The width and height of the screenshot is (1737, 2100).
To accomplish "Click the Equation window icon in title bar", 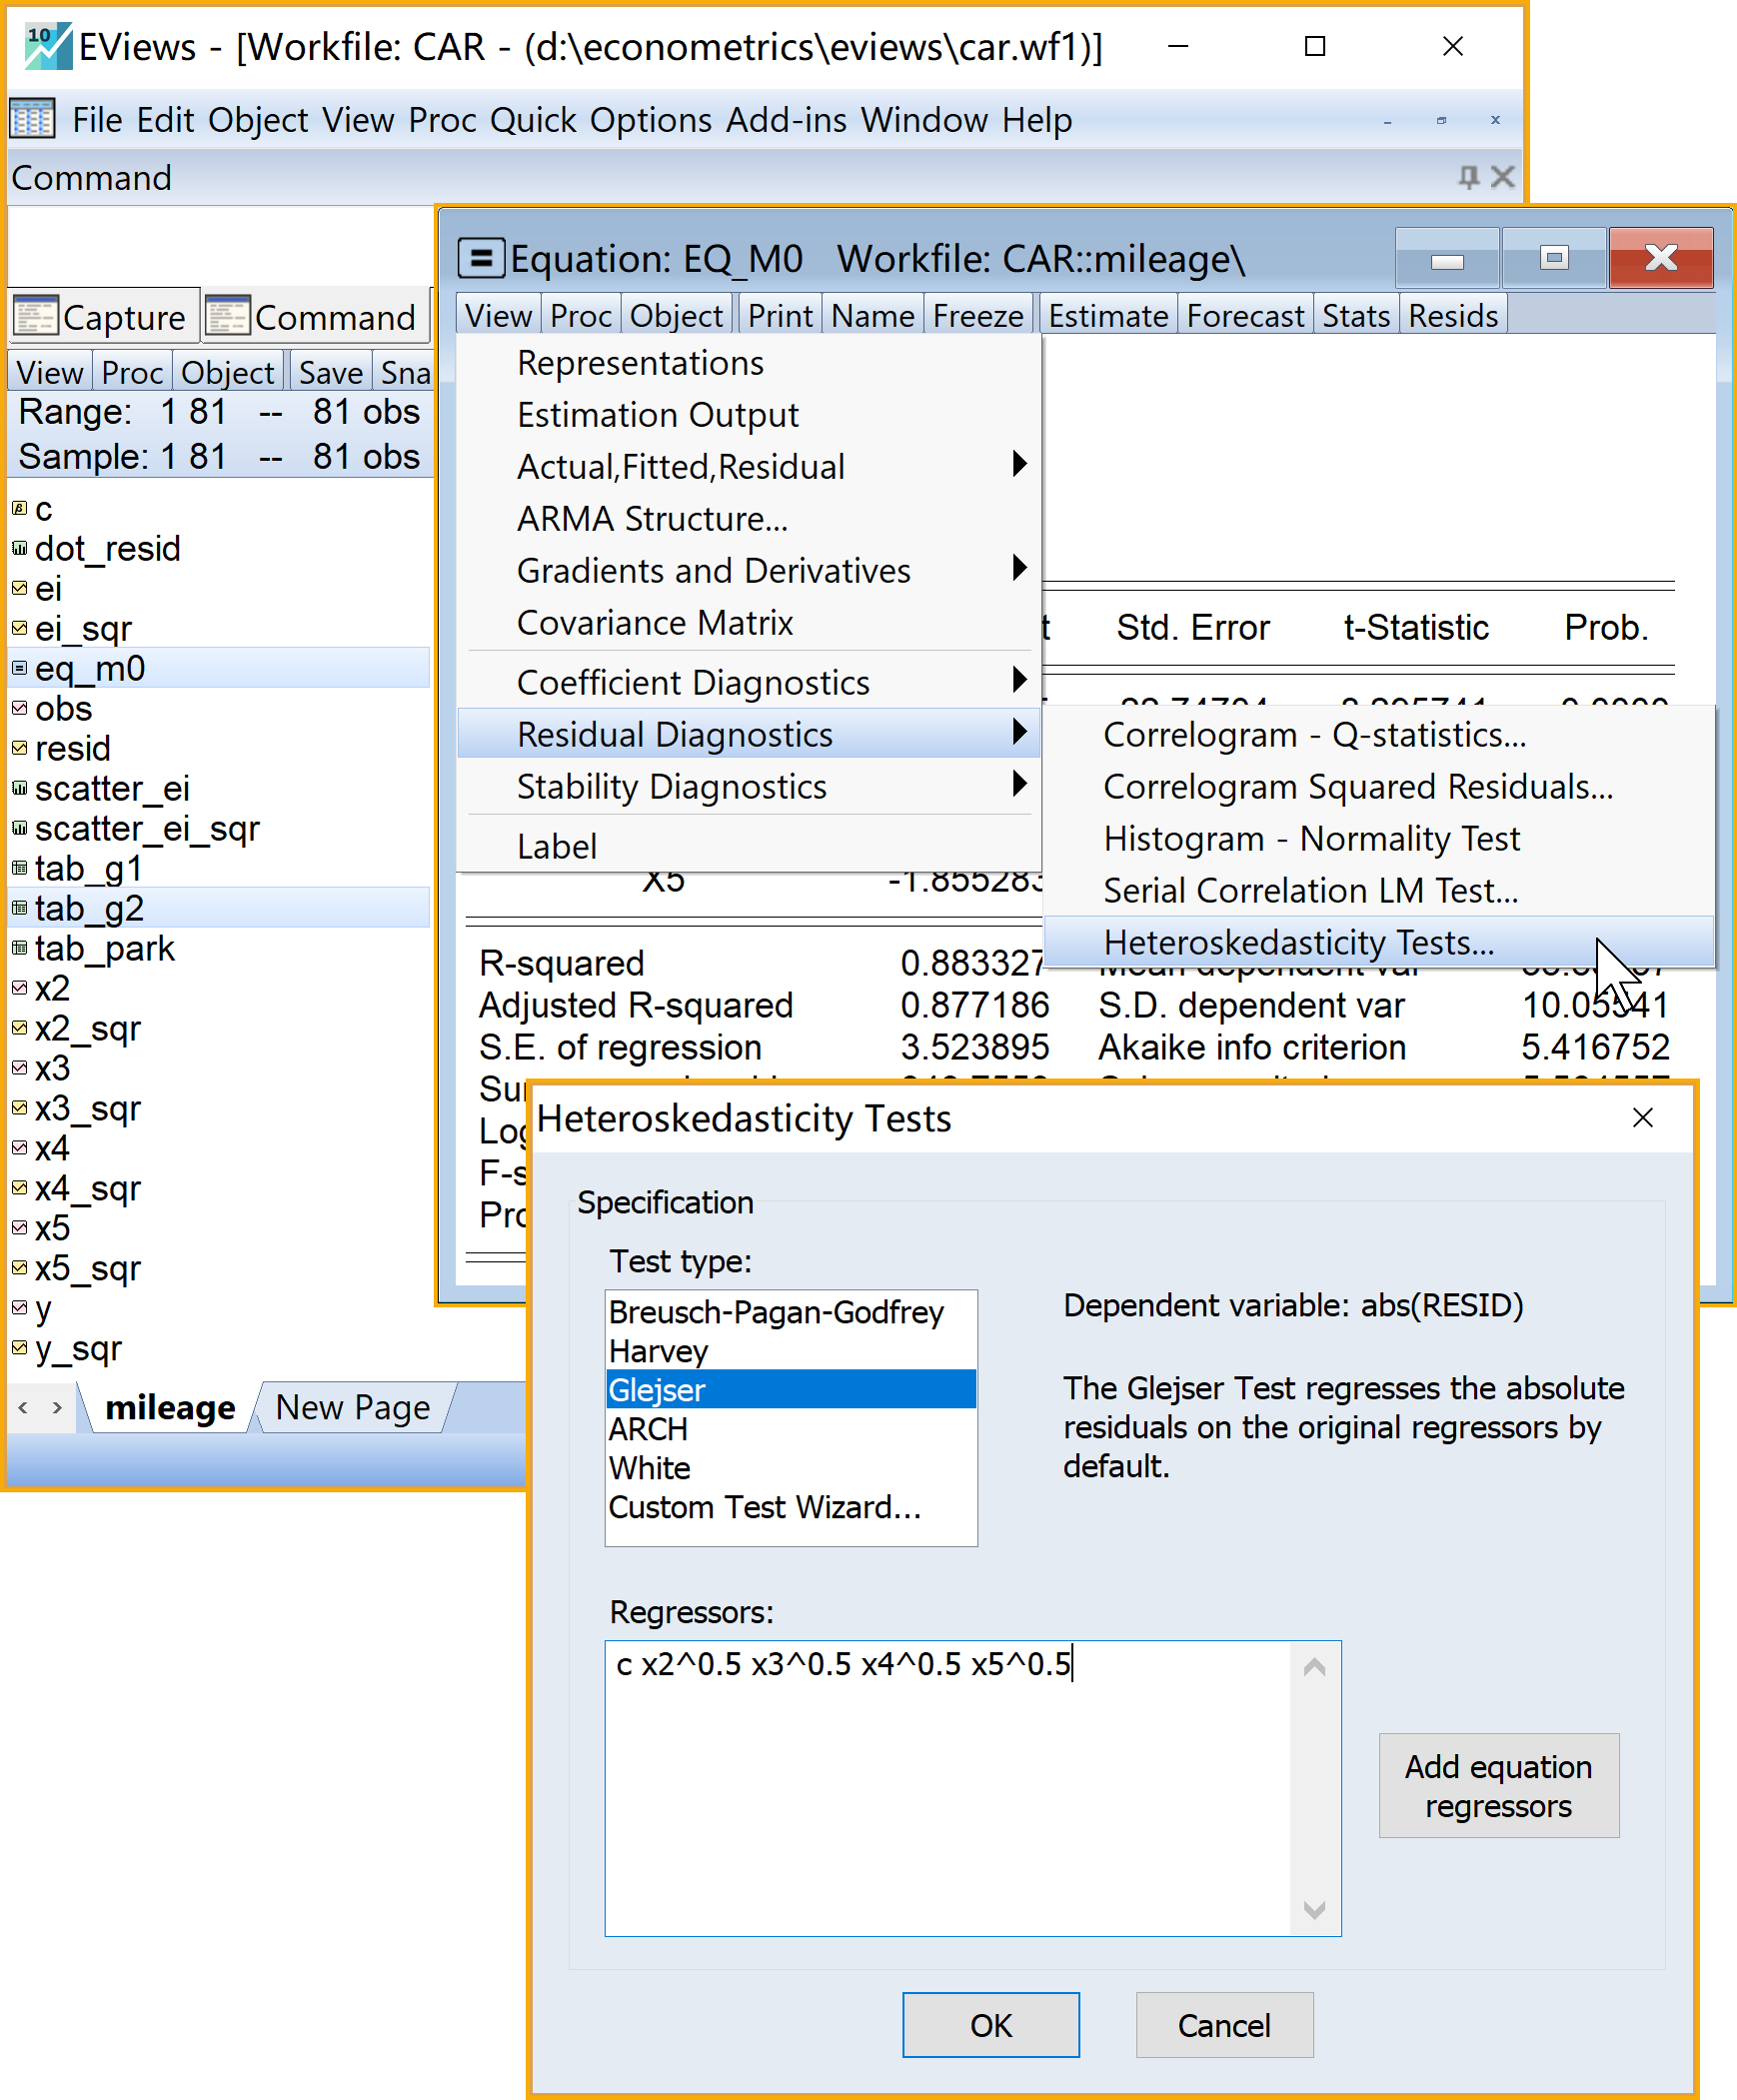I will click(481, 258).
